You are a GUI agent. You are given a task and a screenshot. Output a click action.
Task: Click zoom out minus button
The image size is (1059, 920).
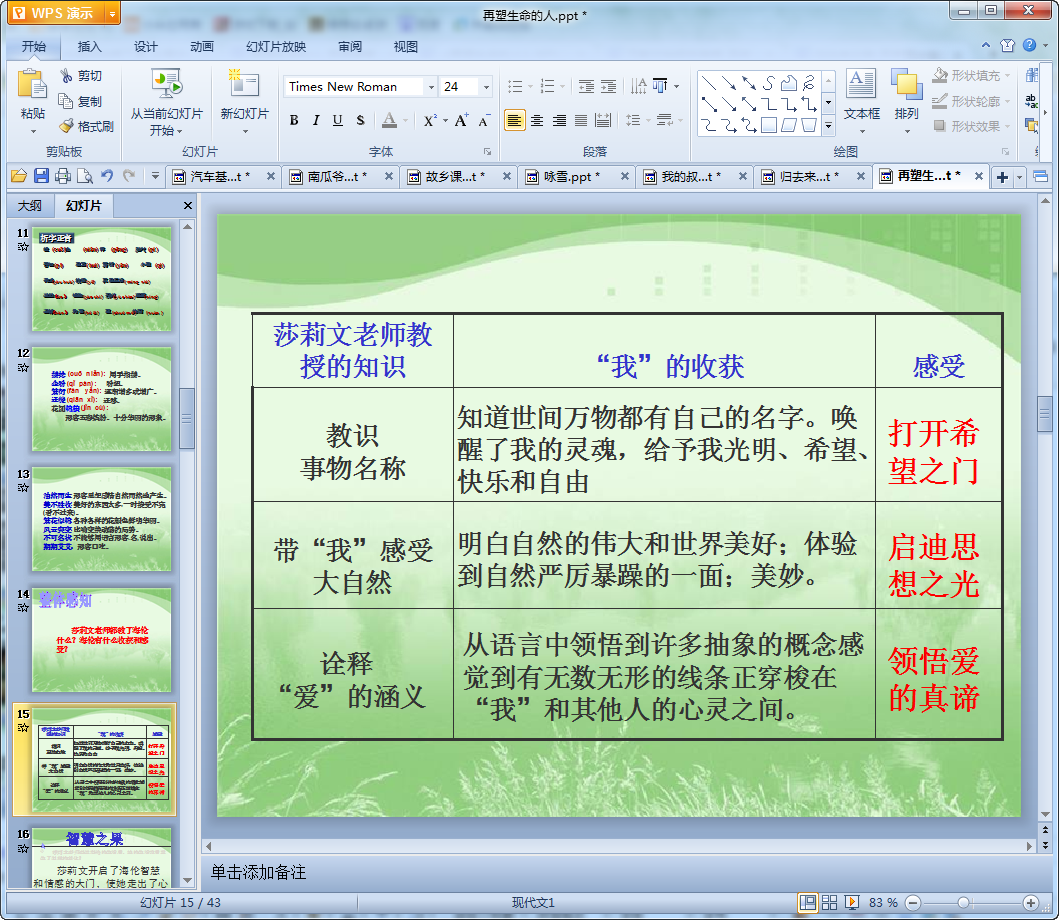[912, 902]
